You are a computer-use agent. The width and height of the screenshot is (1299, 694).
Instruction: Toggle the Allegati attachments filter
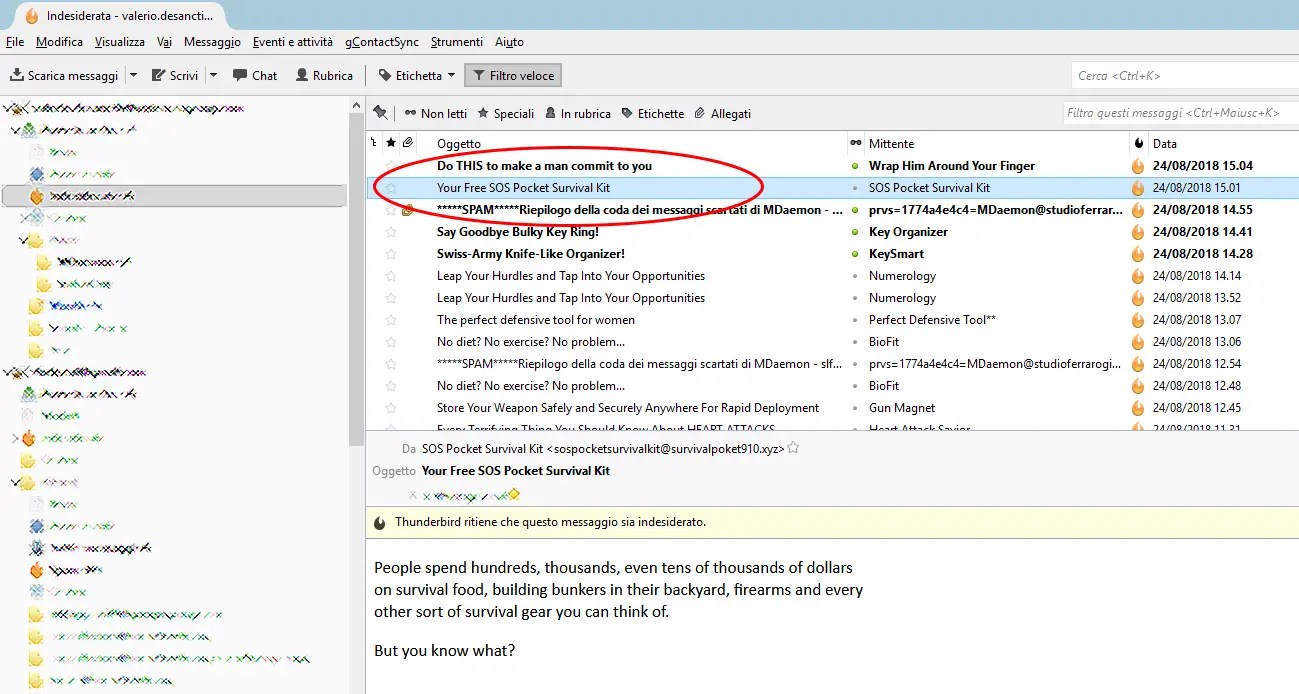point(722,113)
